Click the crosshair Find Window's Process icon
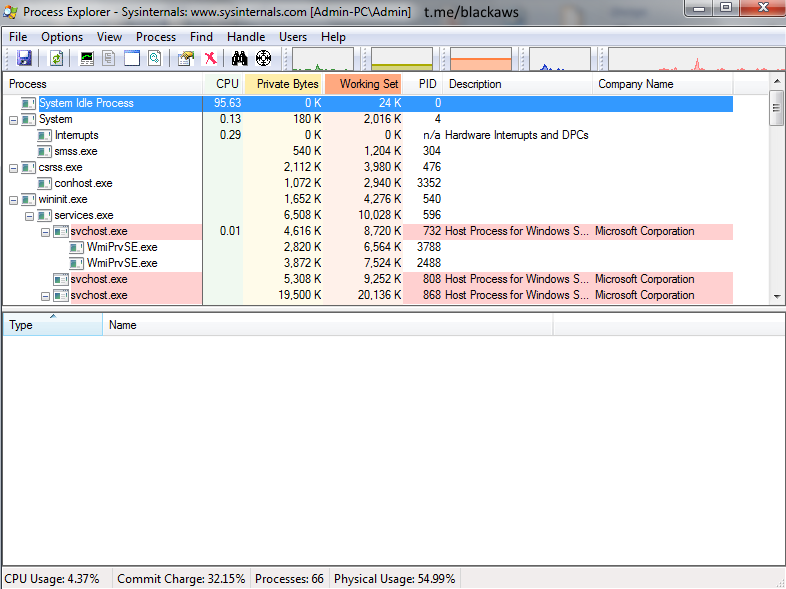This screenshot has width=786, height=589. (x=263, y=58)
